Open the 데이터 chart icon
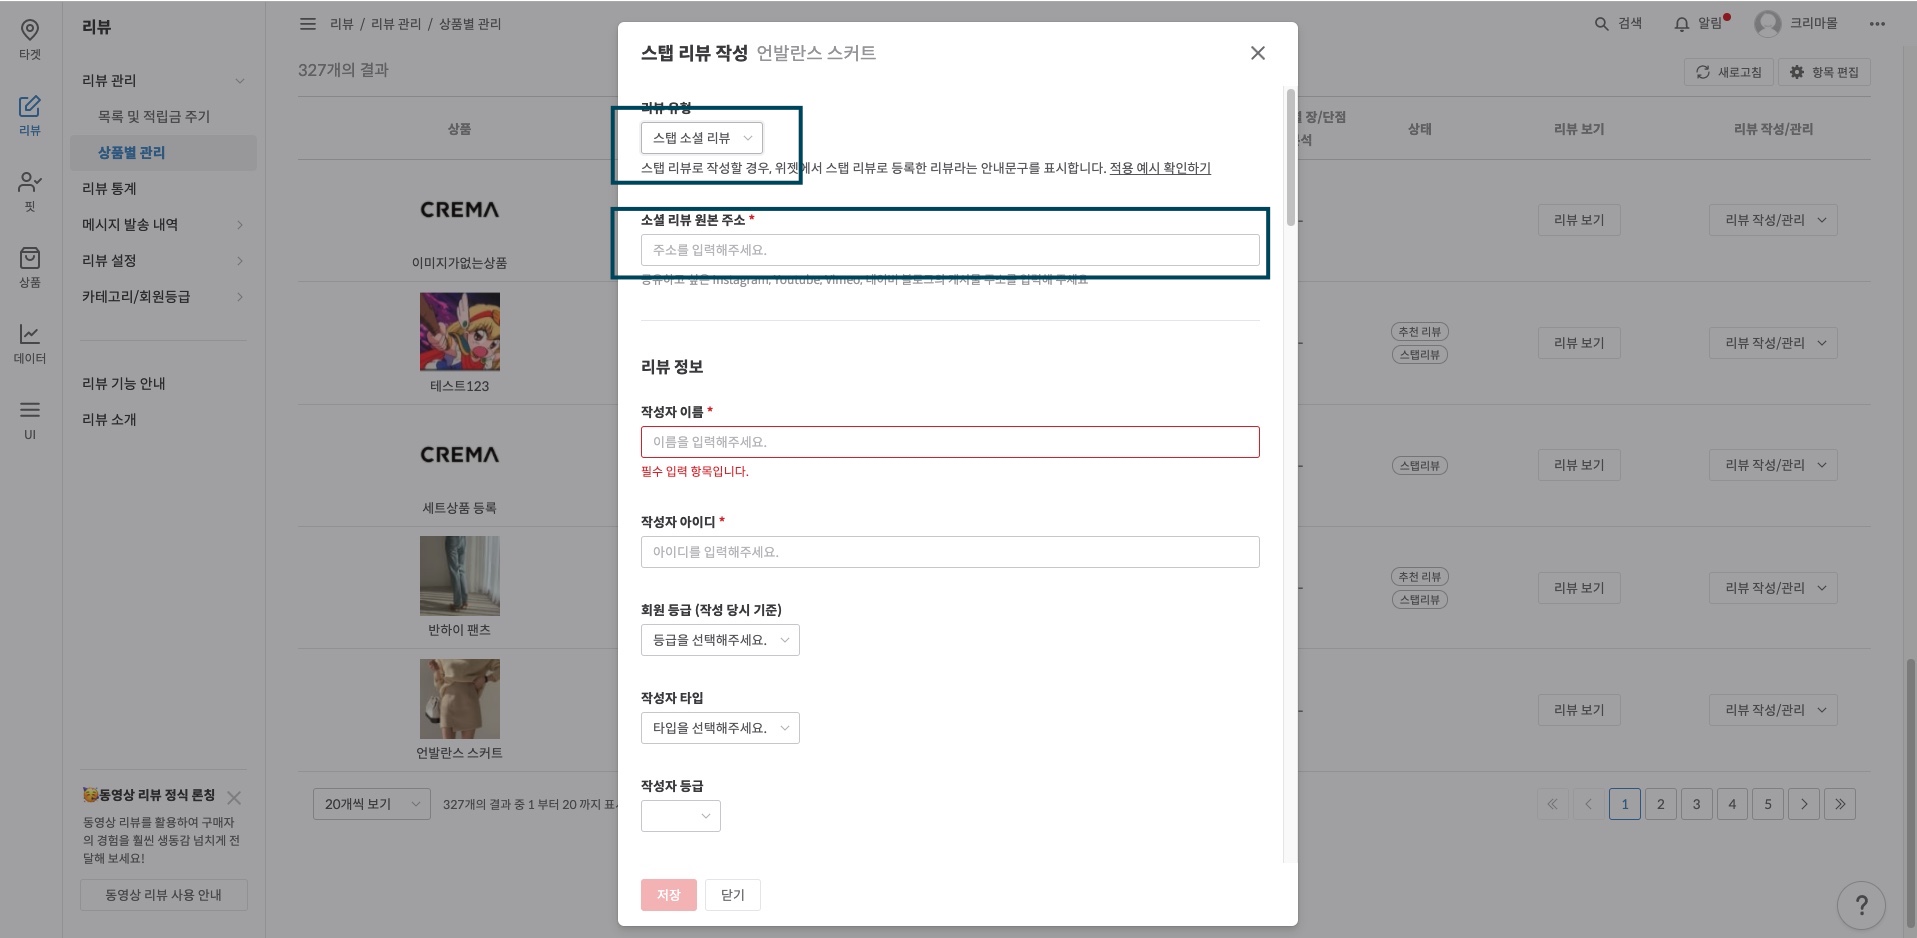 pyautogui.click(x=30, y=343)
